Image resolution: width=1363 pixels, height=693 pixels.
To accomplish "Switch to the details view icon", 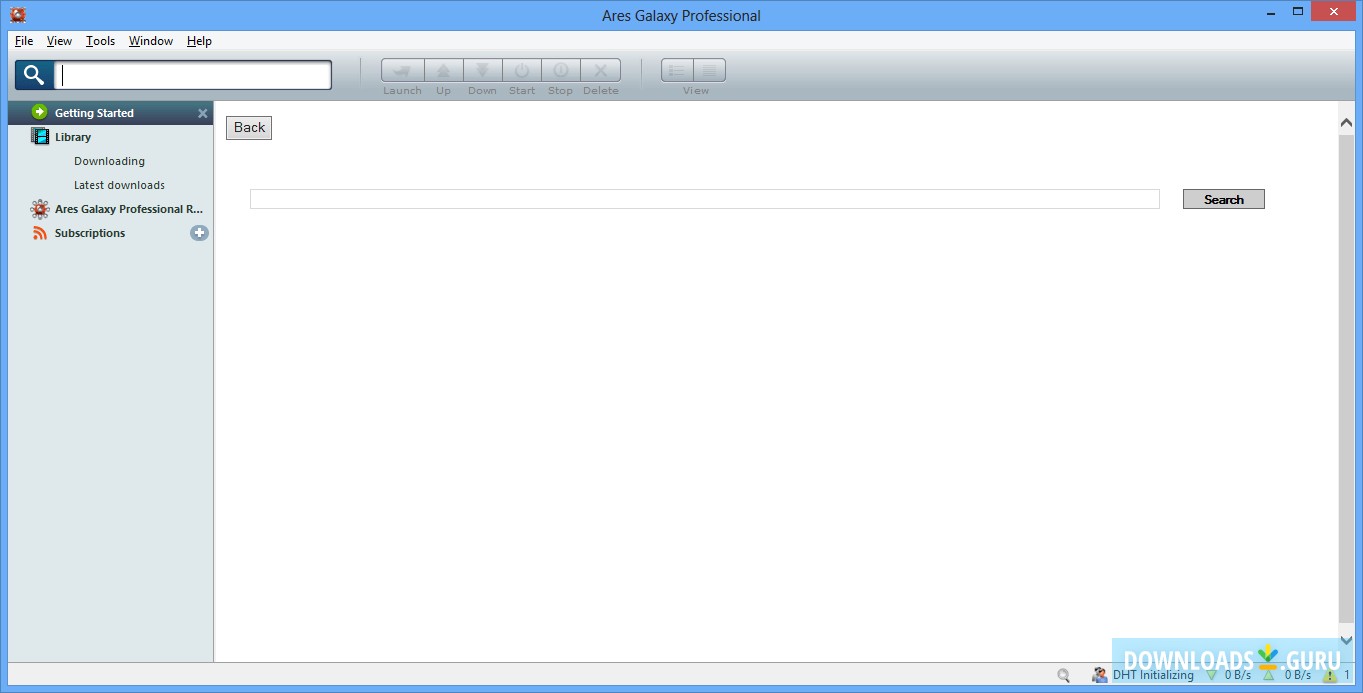I will [710, 71].
